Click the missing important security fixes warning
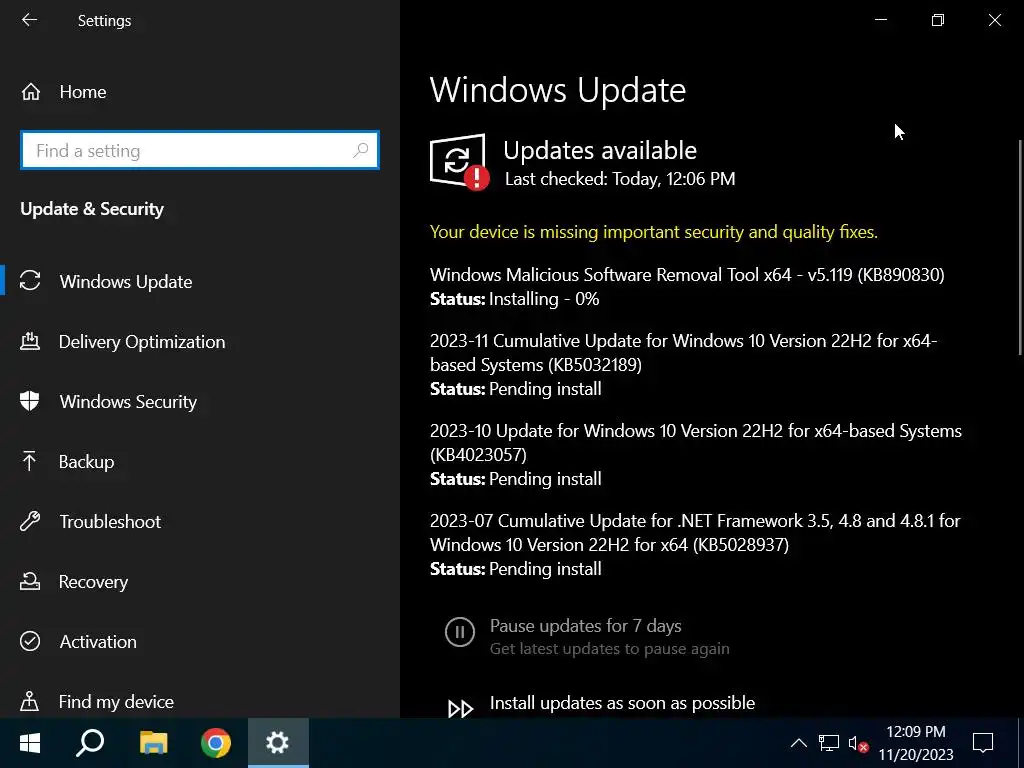 [x=654, y=232]
